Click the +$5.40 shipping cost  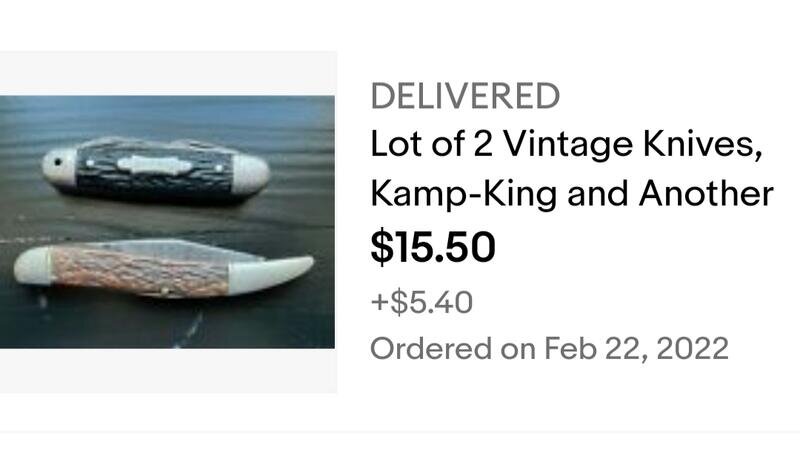tap(421, 302)
